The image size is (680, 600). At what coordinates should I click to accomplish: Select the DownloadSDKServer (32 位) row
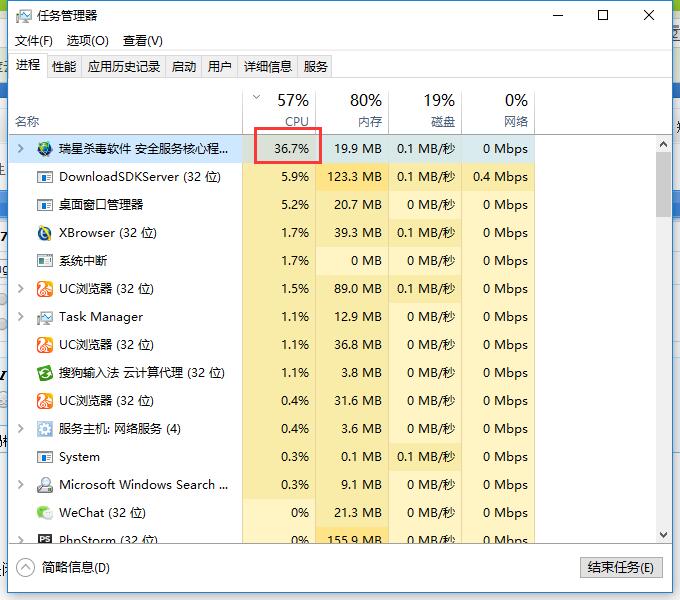(x=272, y=177)
